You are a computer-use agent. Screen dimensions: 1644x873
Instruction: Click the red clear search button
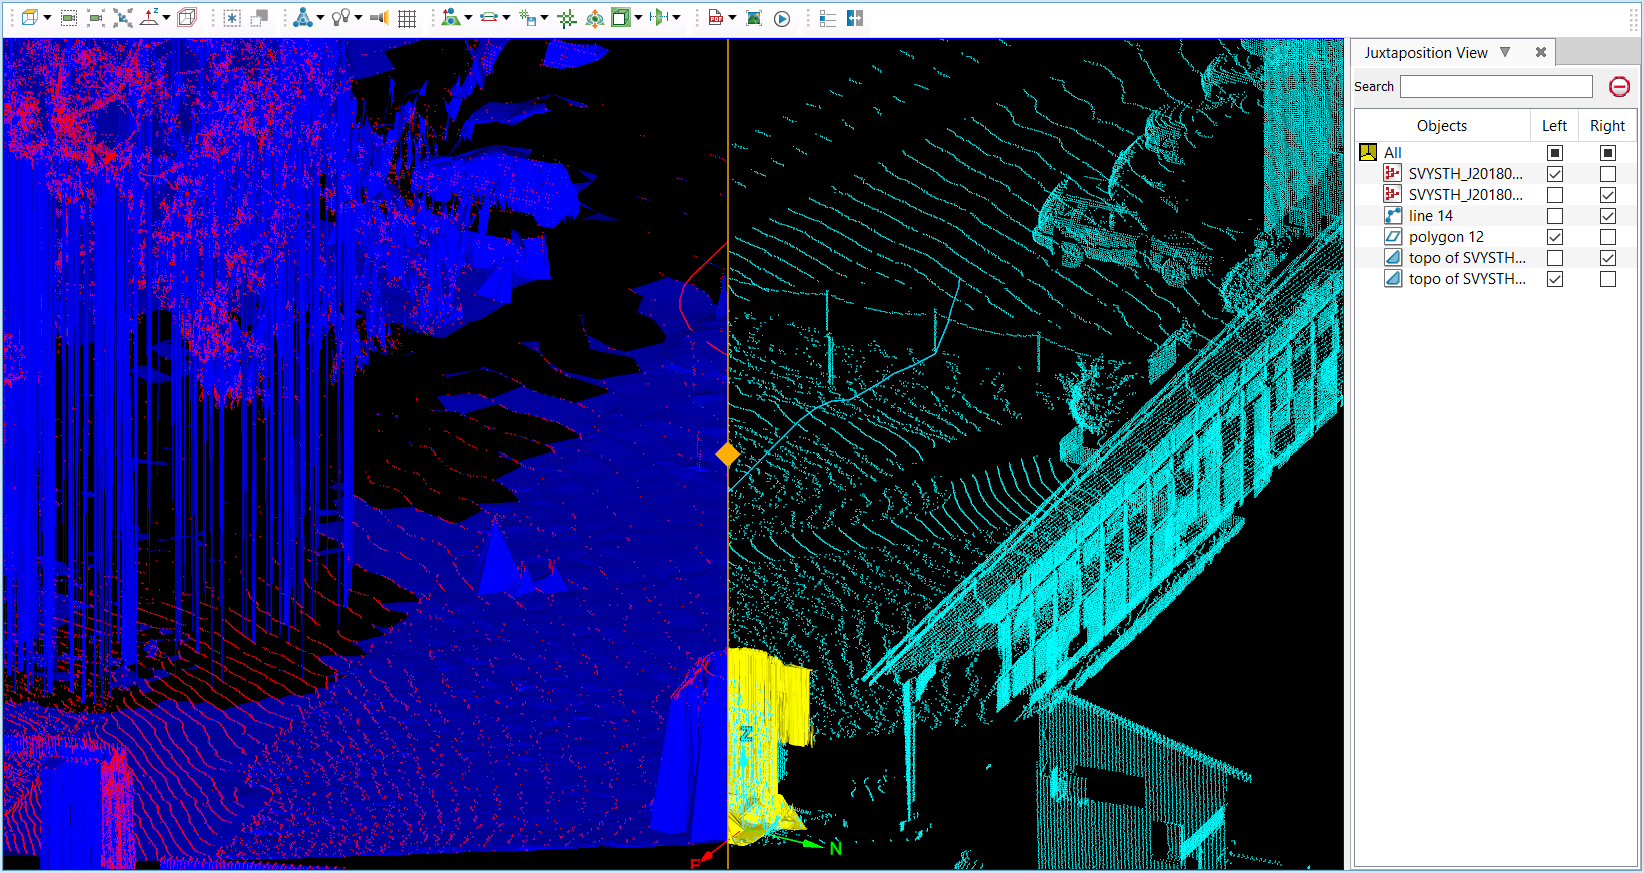[x=1619, y=87]
